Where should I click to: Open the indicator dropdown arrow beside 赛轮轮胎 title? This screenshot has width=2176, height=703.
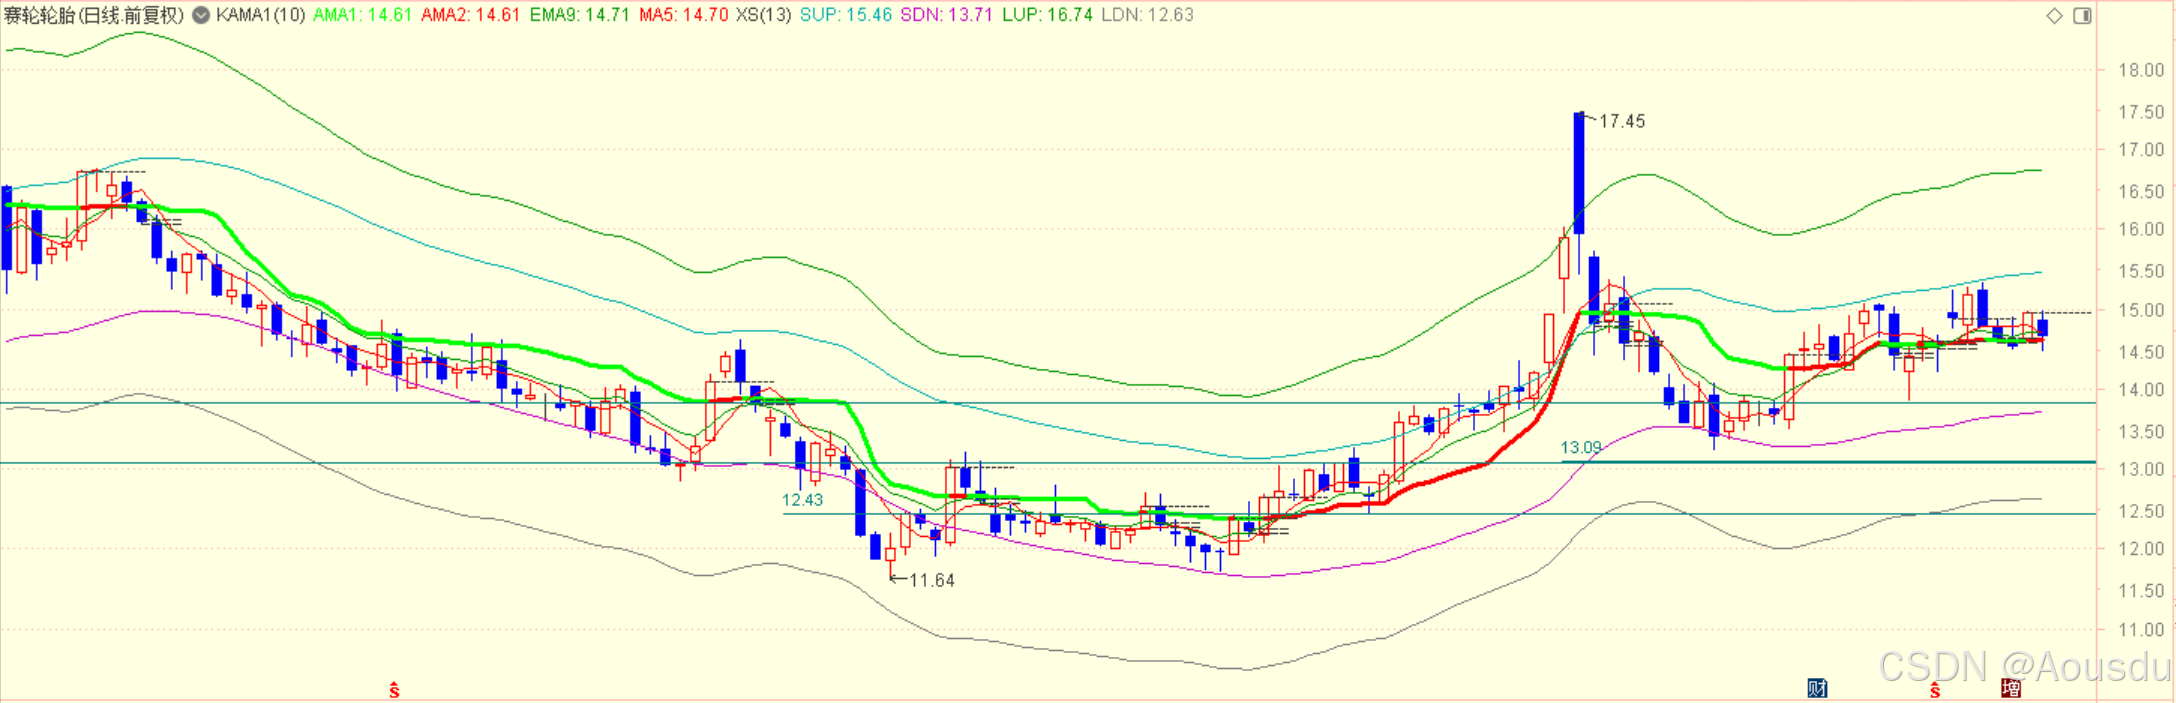pos(201,15)
